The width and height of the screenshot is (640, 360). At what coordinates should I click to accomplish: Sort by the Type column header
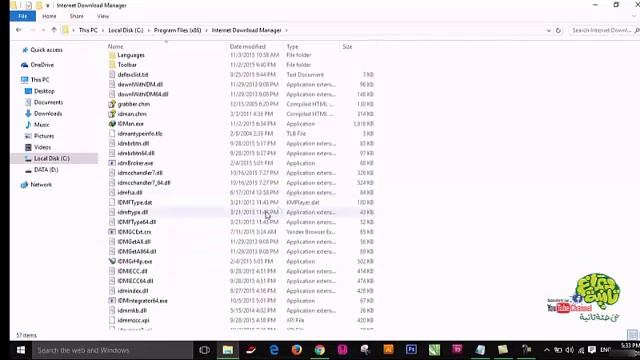pyautogui.click(x=292, y=47)
